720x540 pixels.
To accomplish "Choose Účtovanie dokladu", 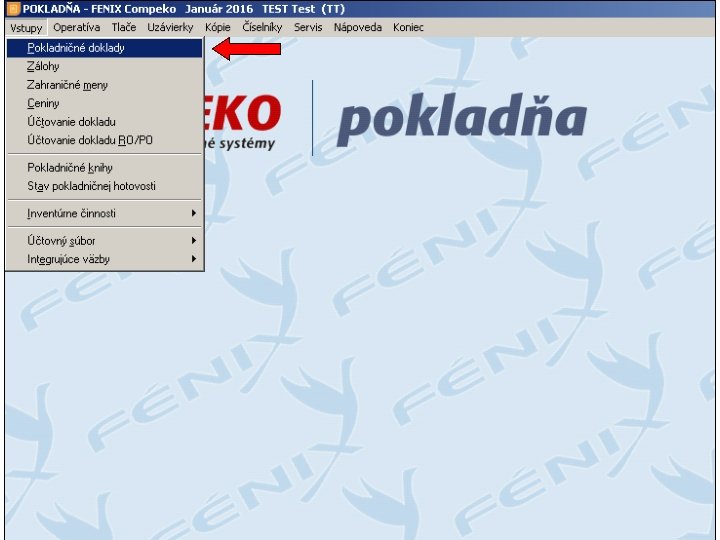I will (105, 122).
